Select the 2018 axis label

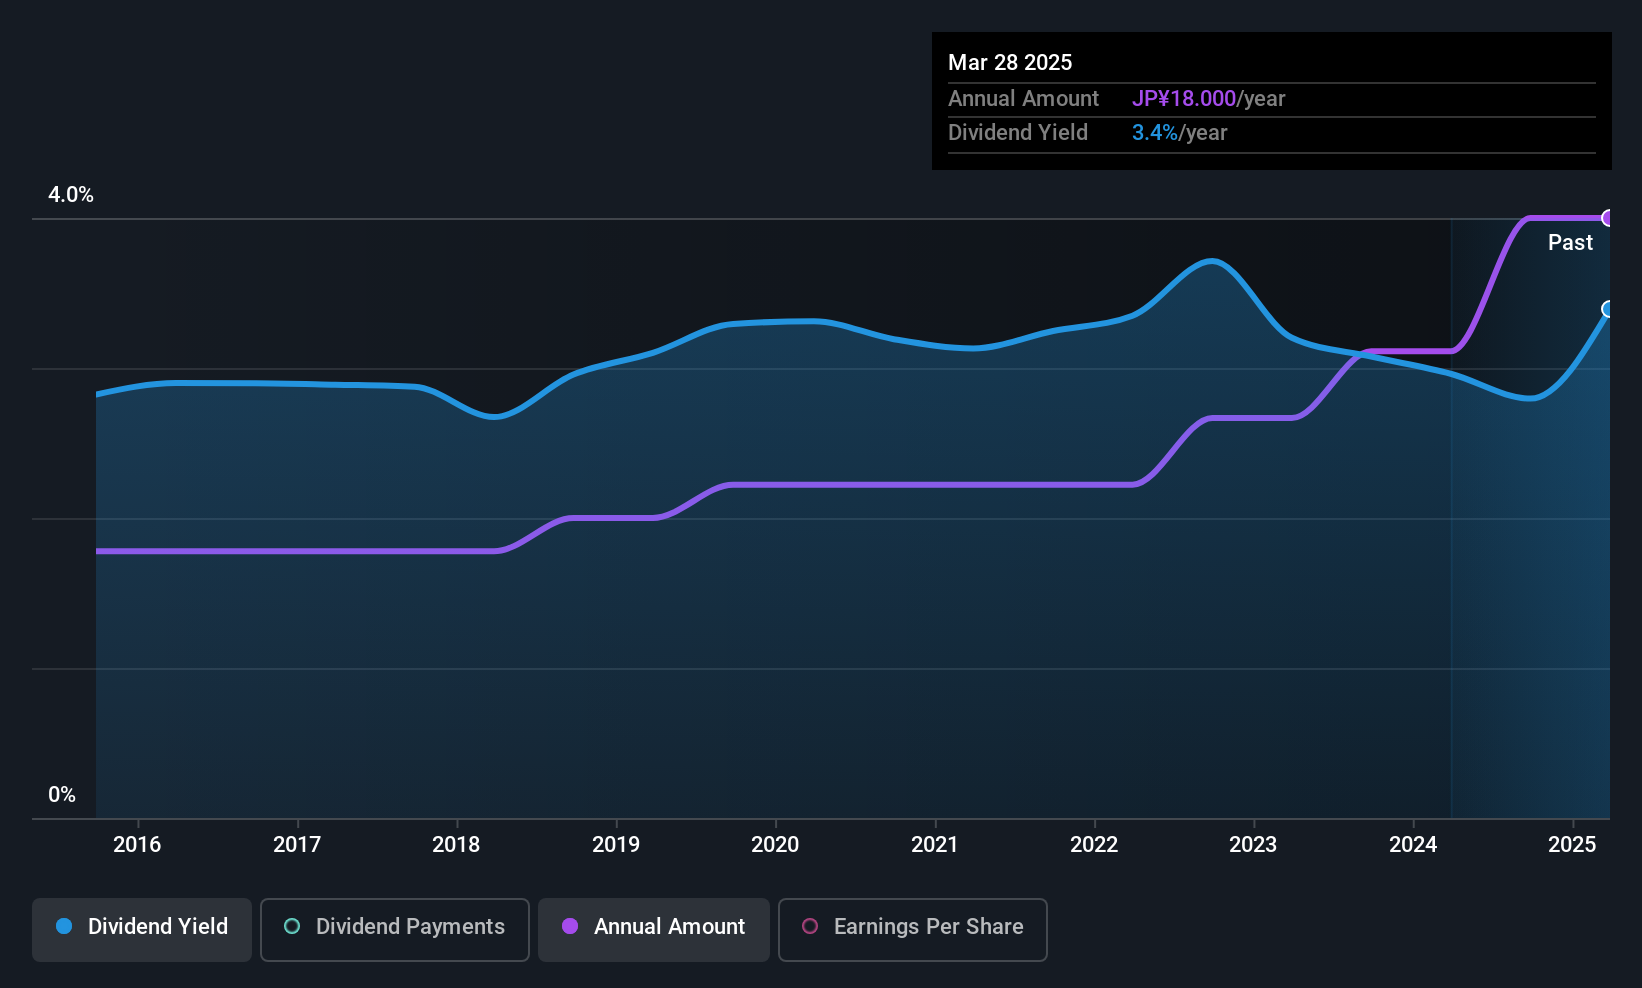[x=456, y=844]
